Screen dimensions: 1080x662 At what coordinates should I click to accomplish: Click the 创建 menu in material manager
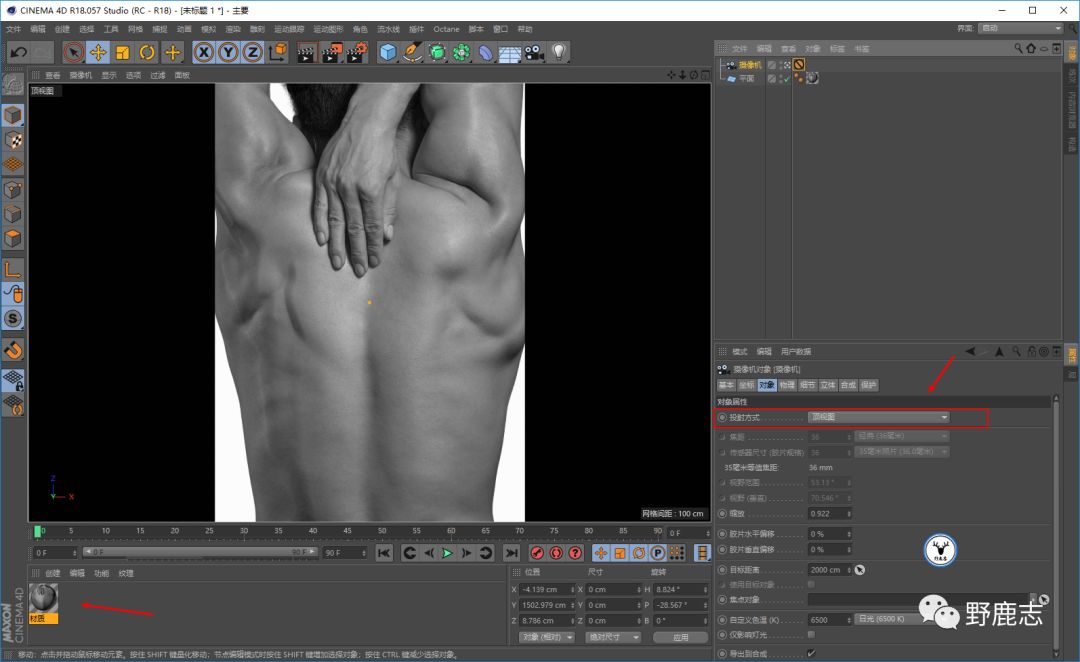53,574
